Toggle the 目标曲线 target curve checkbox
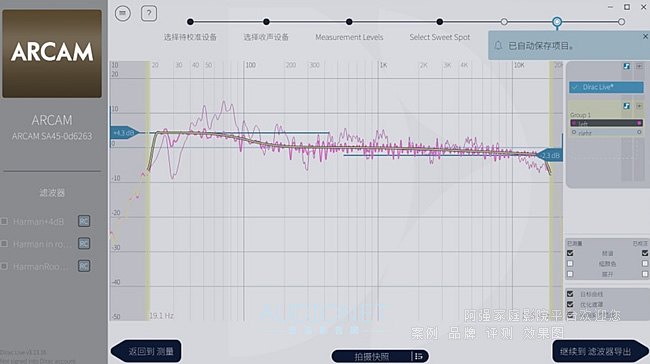Screen dimensions: 650x364 570,294
